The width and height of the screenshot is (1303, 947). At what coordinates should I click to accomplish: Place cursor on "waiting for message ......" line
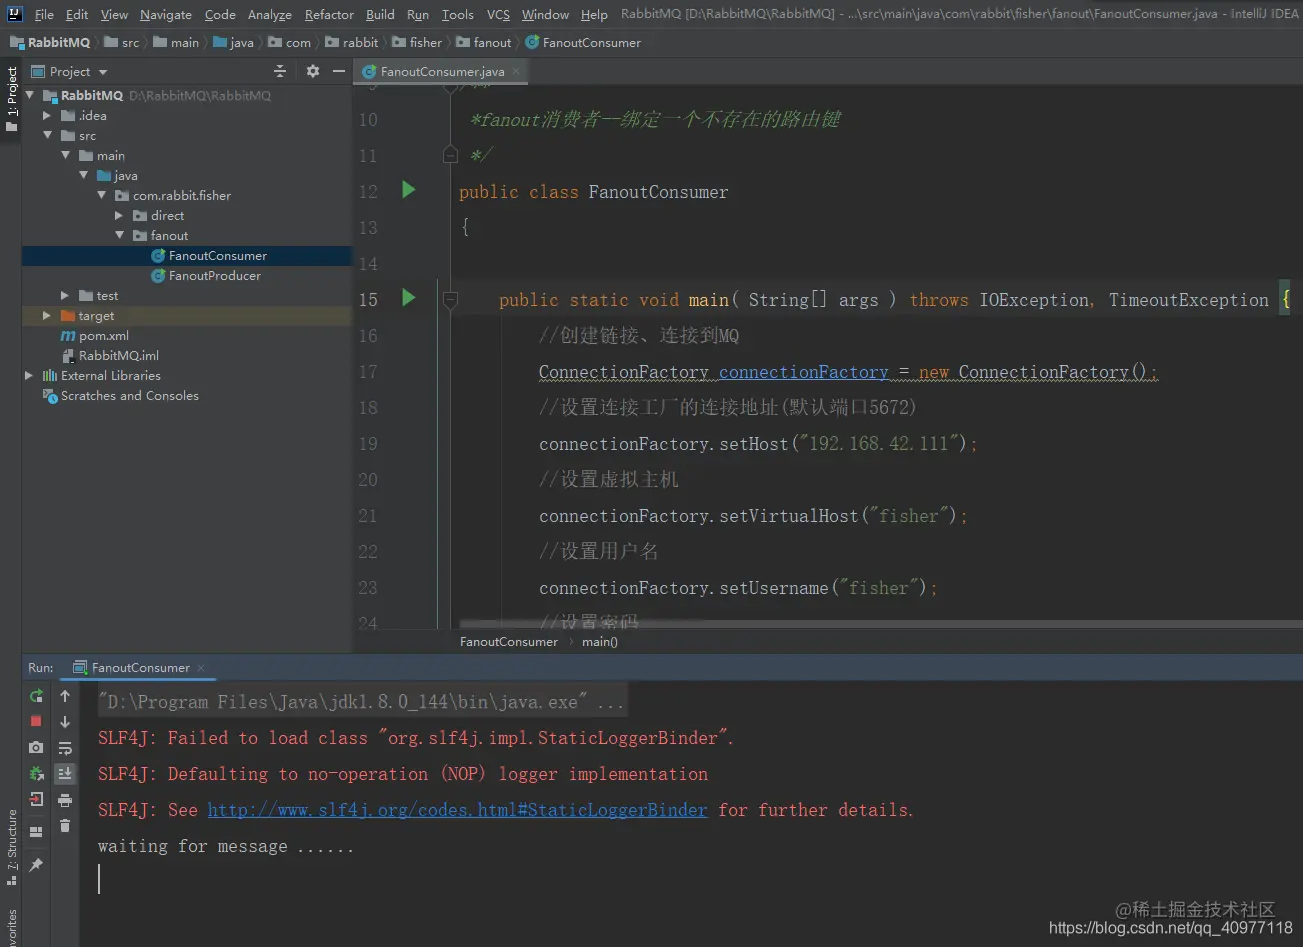[x=226, y=846]
